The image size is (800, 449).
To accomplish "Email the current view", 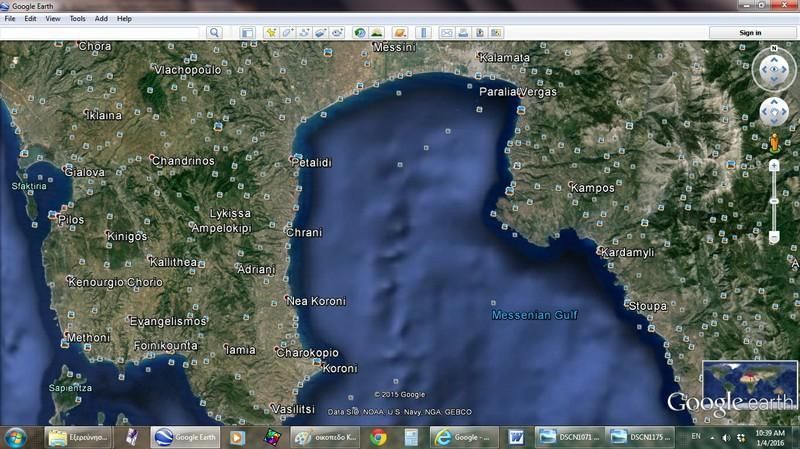I will pyautogui.click(x=447, y=33).
